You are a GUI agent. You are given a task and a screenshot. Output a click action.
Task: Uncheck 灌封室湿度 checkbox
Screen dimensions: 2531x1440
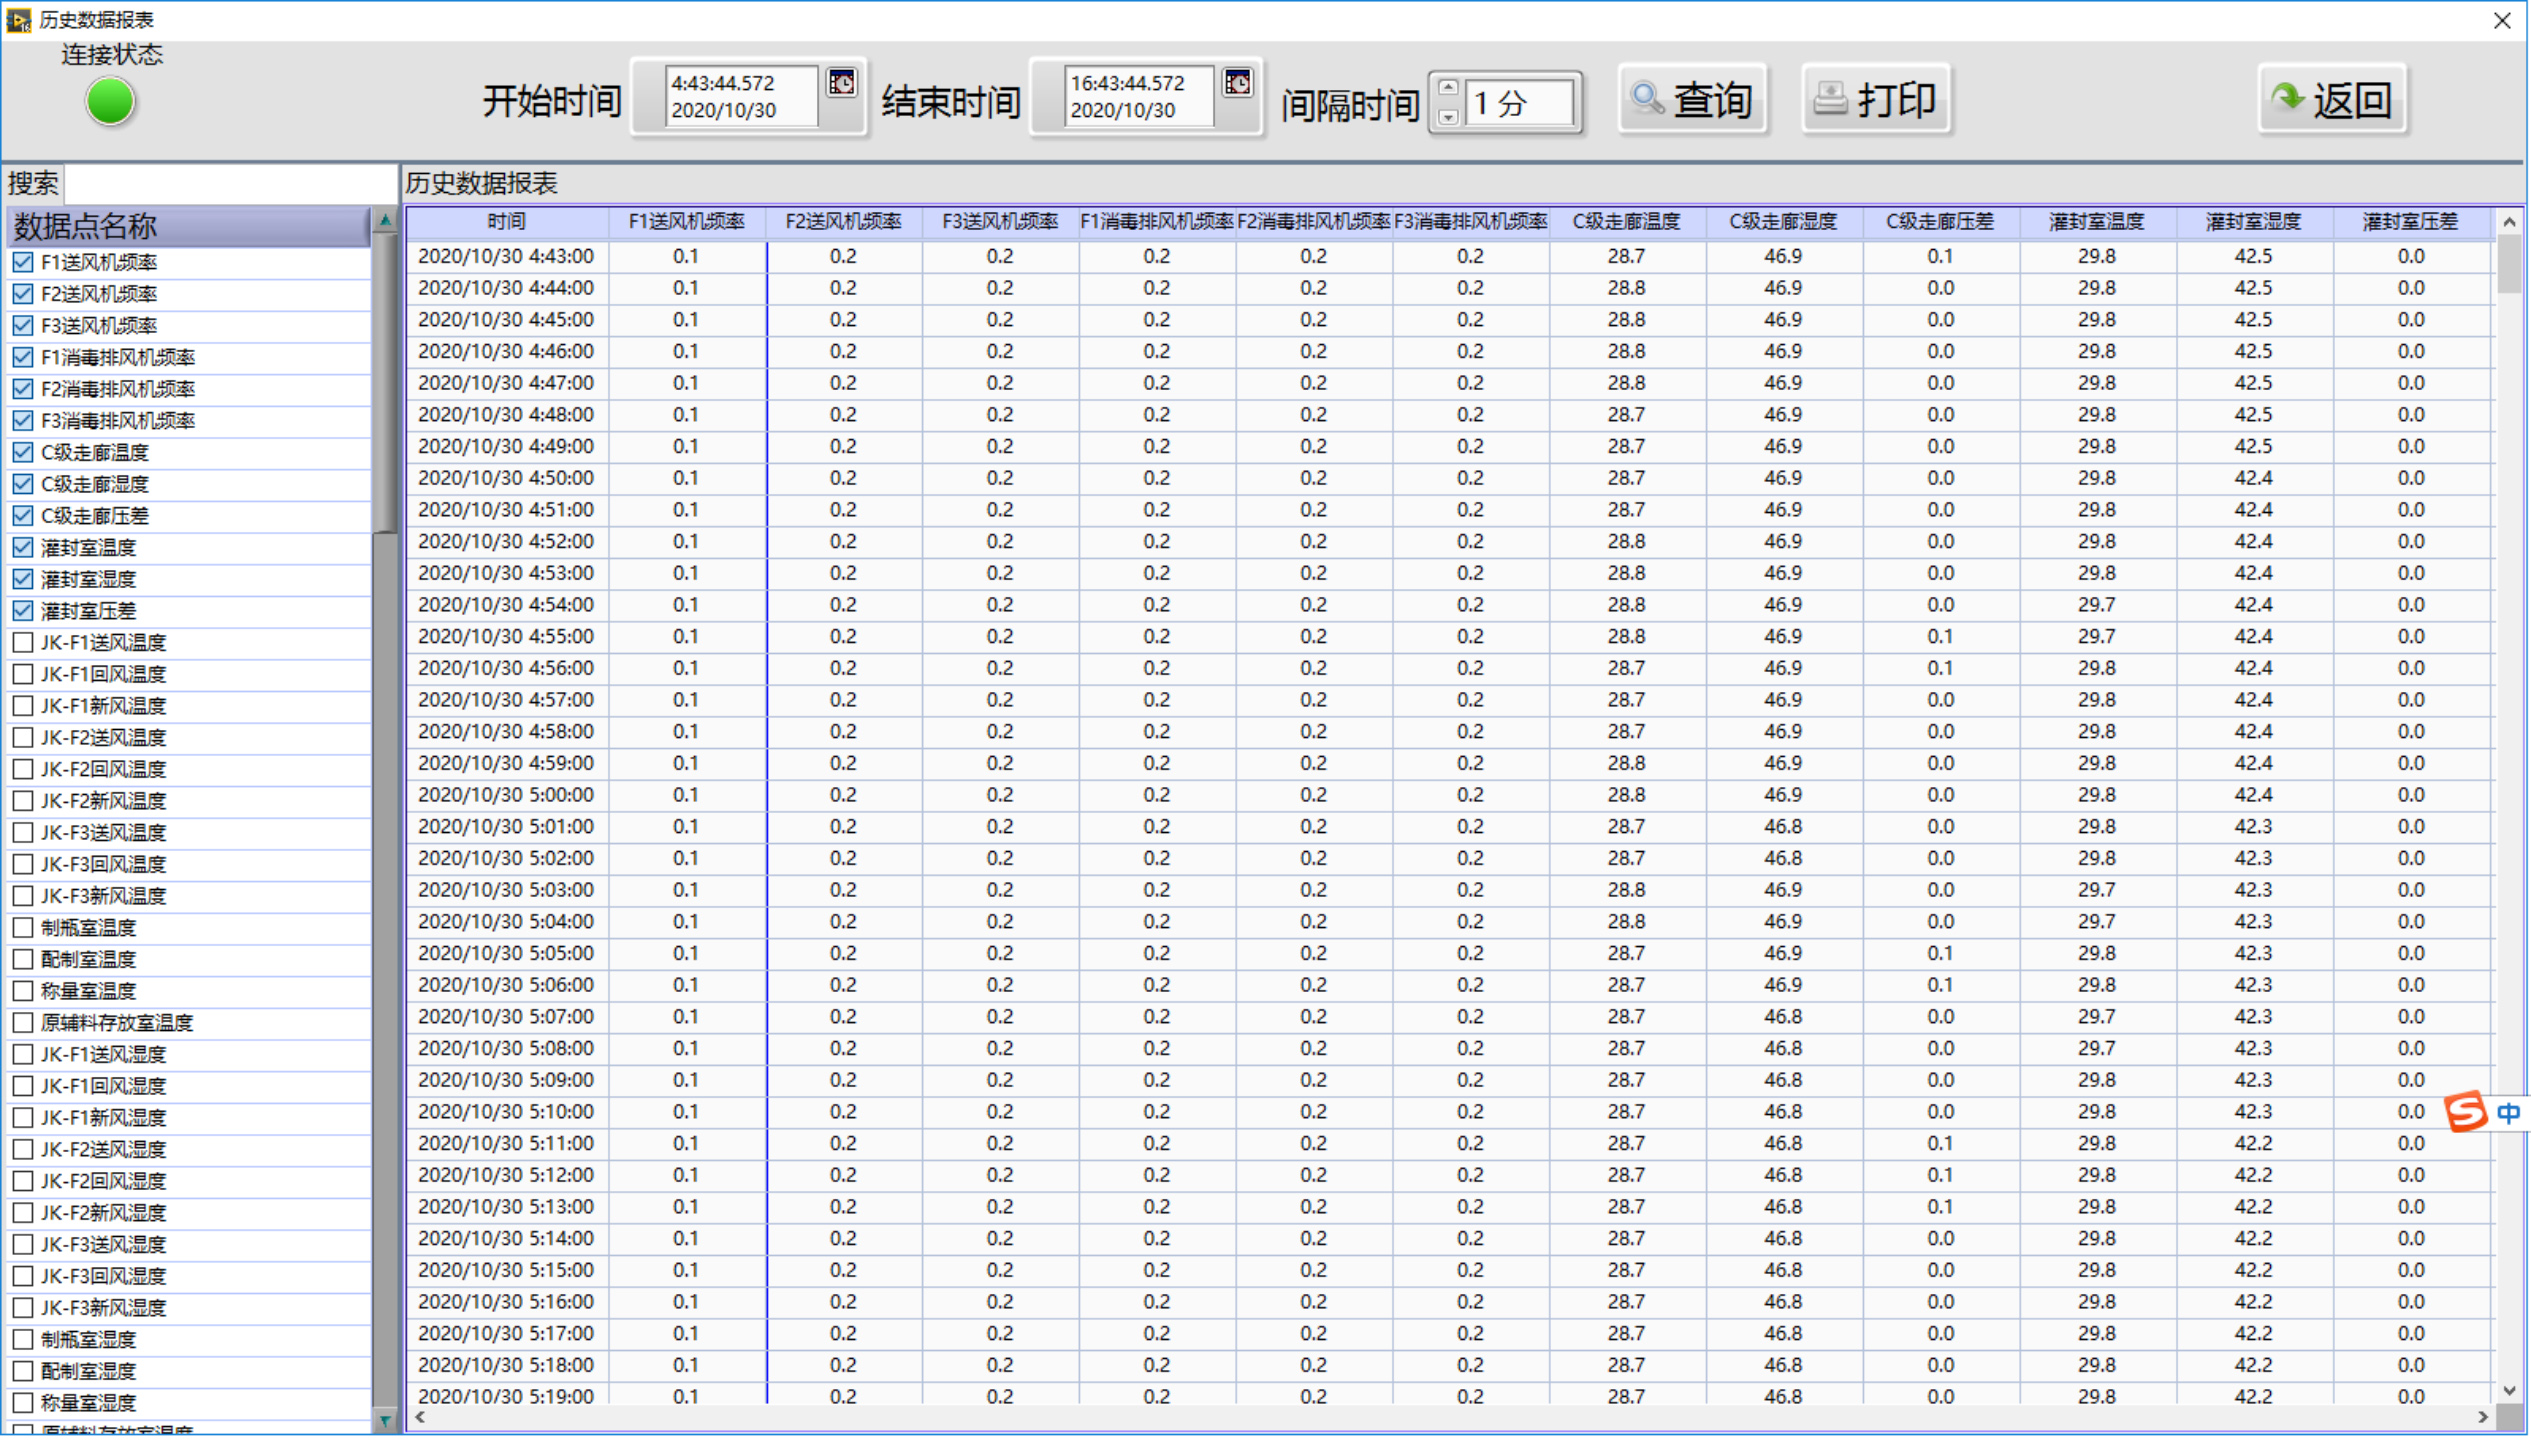23,580
